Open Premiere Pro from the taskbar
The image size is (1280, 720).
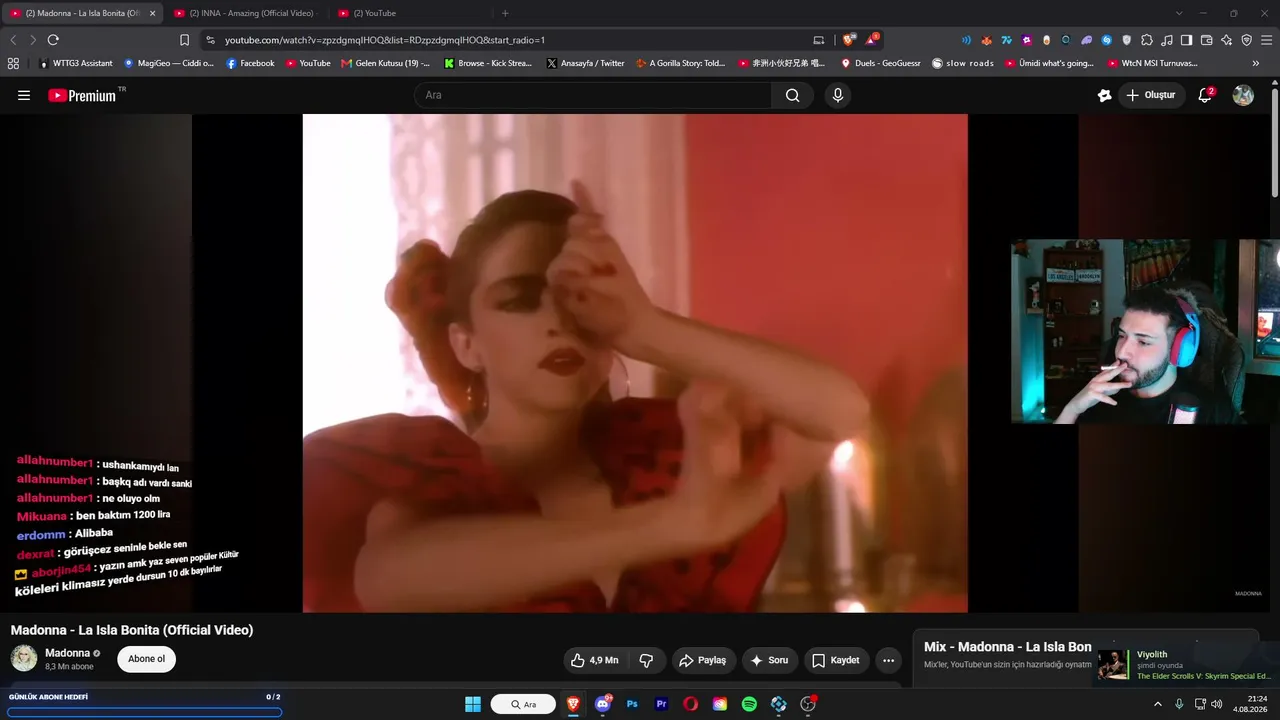(x=661, y=704)
